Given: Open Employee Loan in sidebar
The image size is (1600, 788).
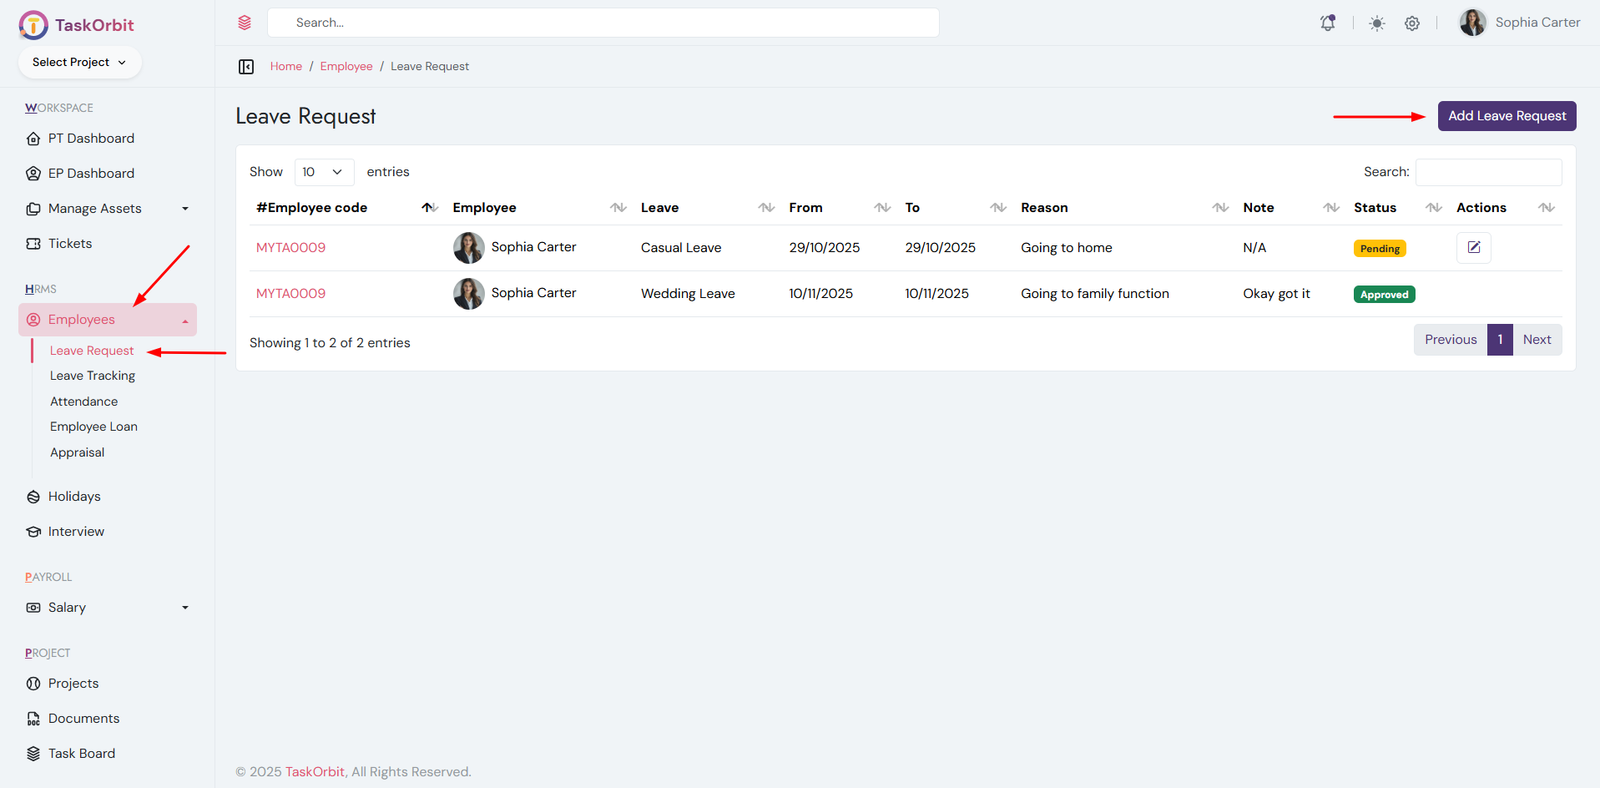Looking at the screenshot, I should [x=94, y=427].
